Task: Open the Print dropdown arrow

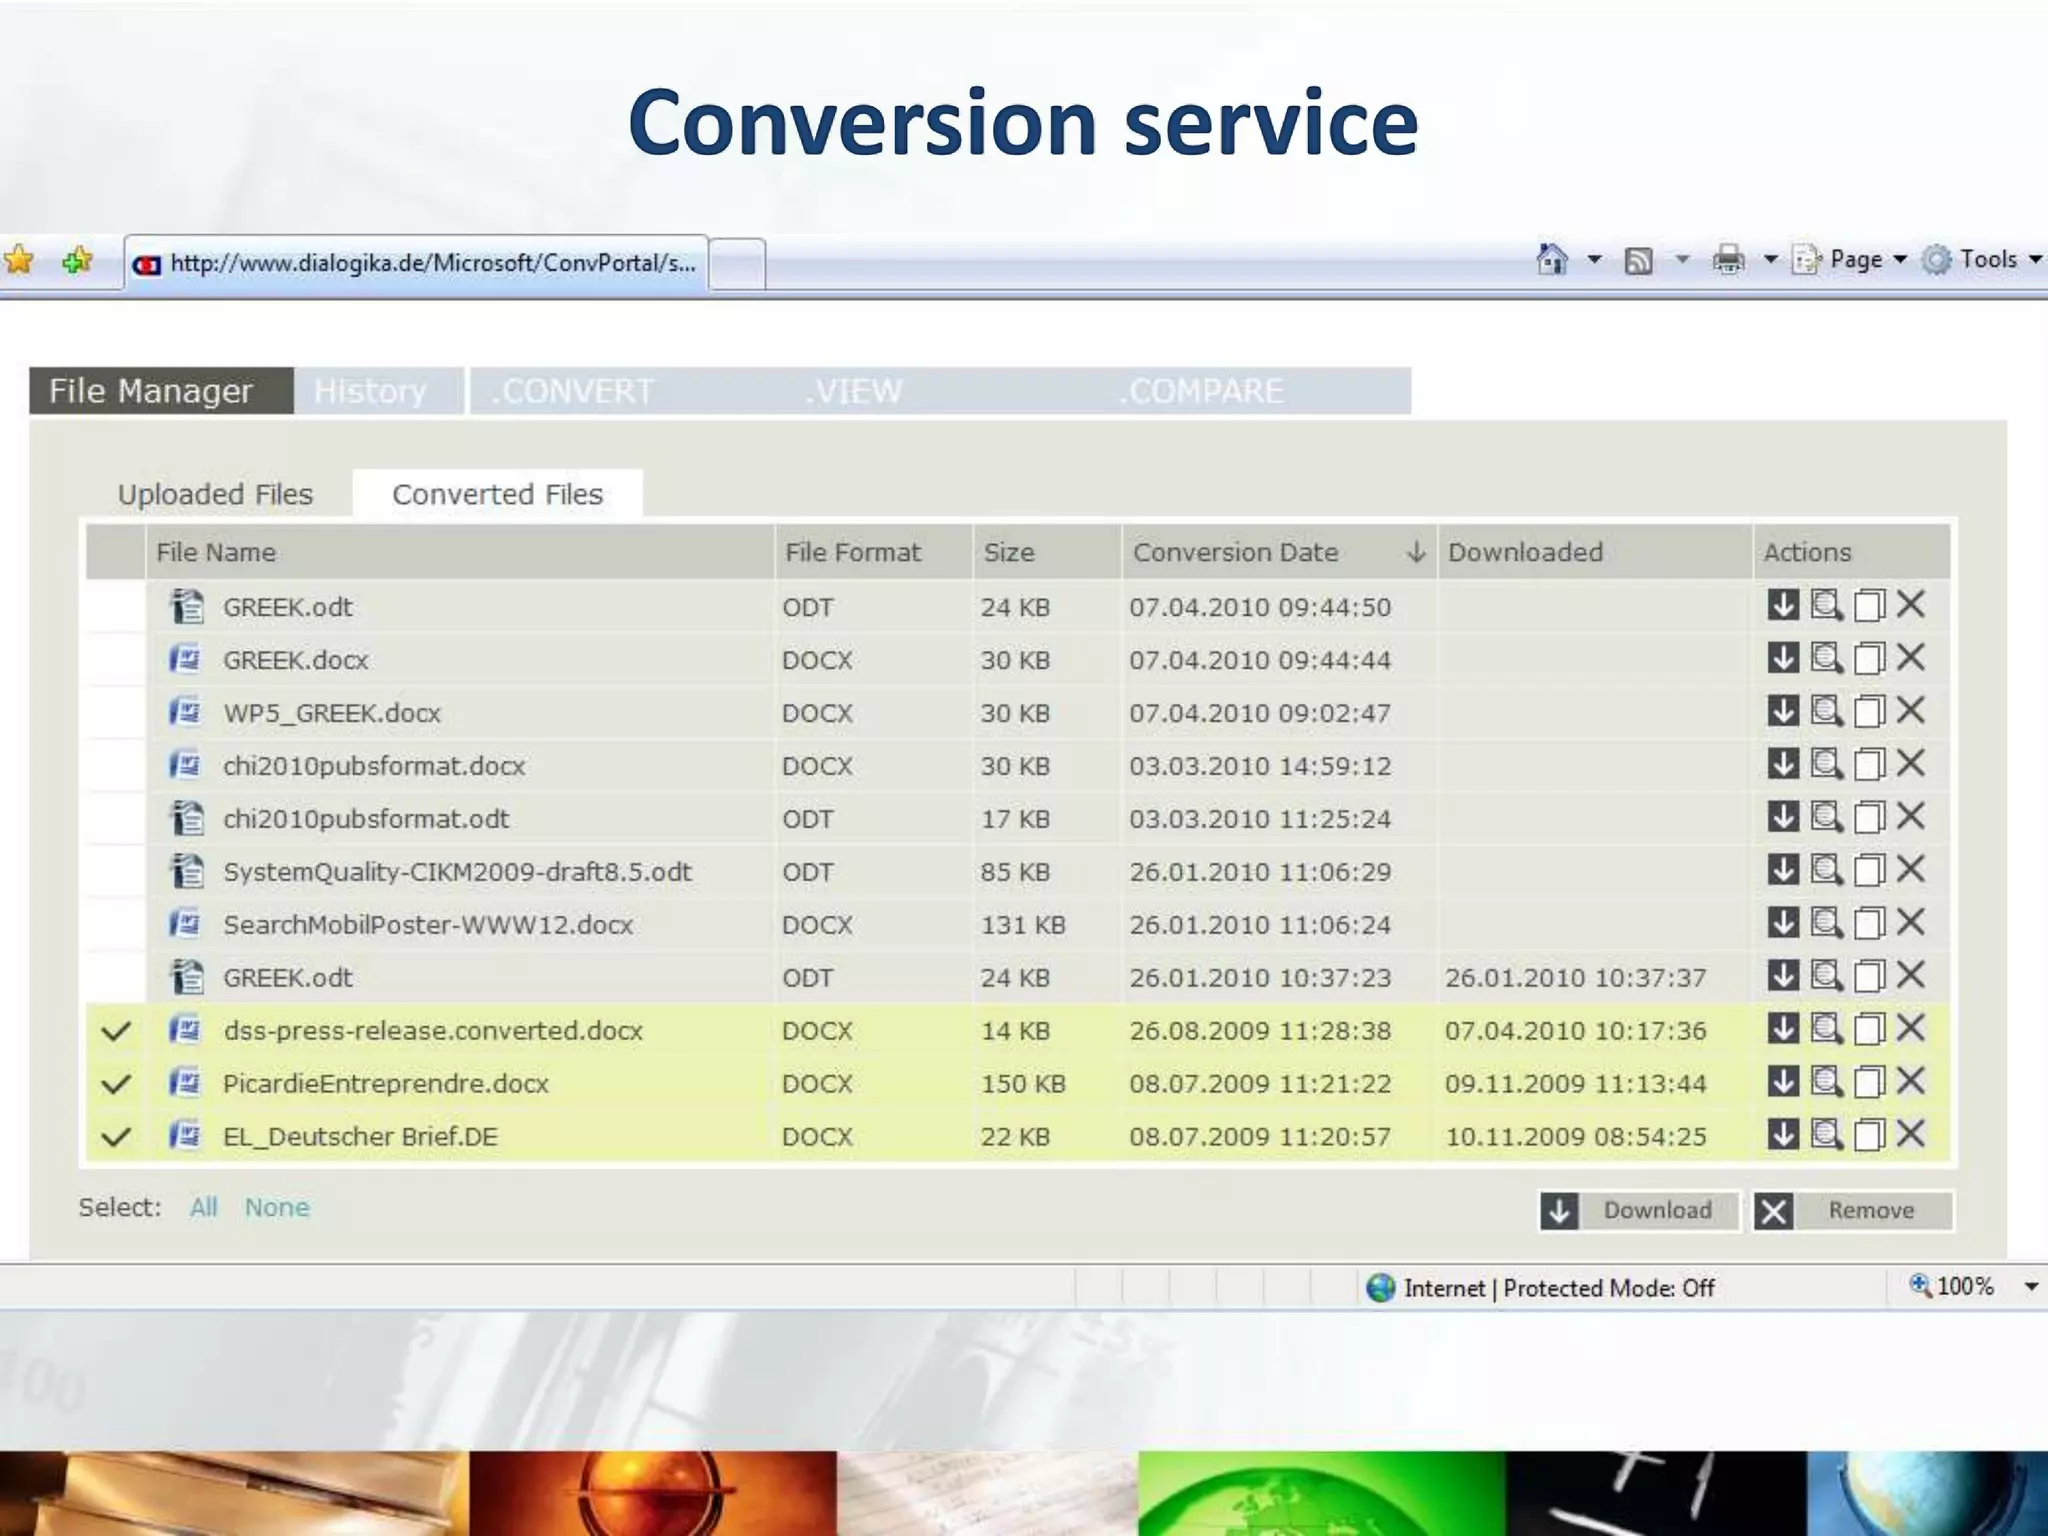Action: click(x=1770, y=260)
